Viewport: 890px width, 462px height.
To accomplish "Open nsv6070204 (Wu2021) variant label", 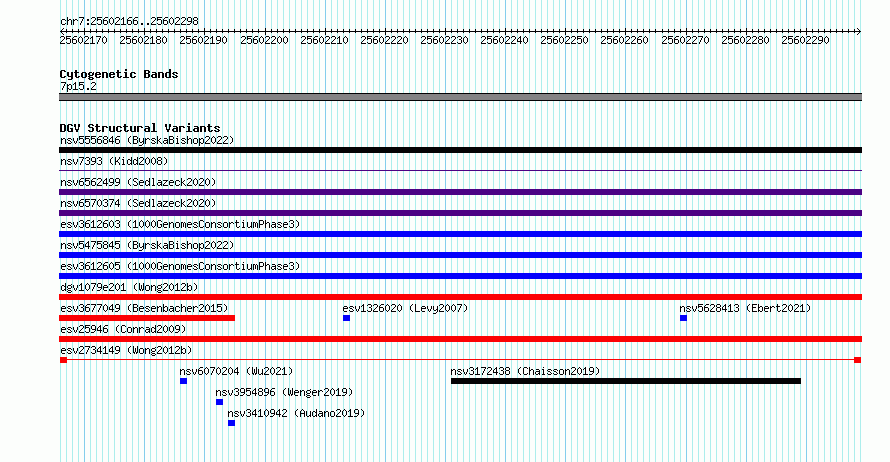I will (236, 371).
